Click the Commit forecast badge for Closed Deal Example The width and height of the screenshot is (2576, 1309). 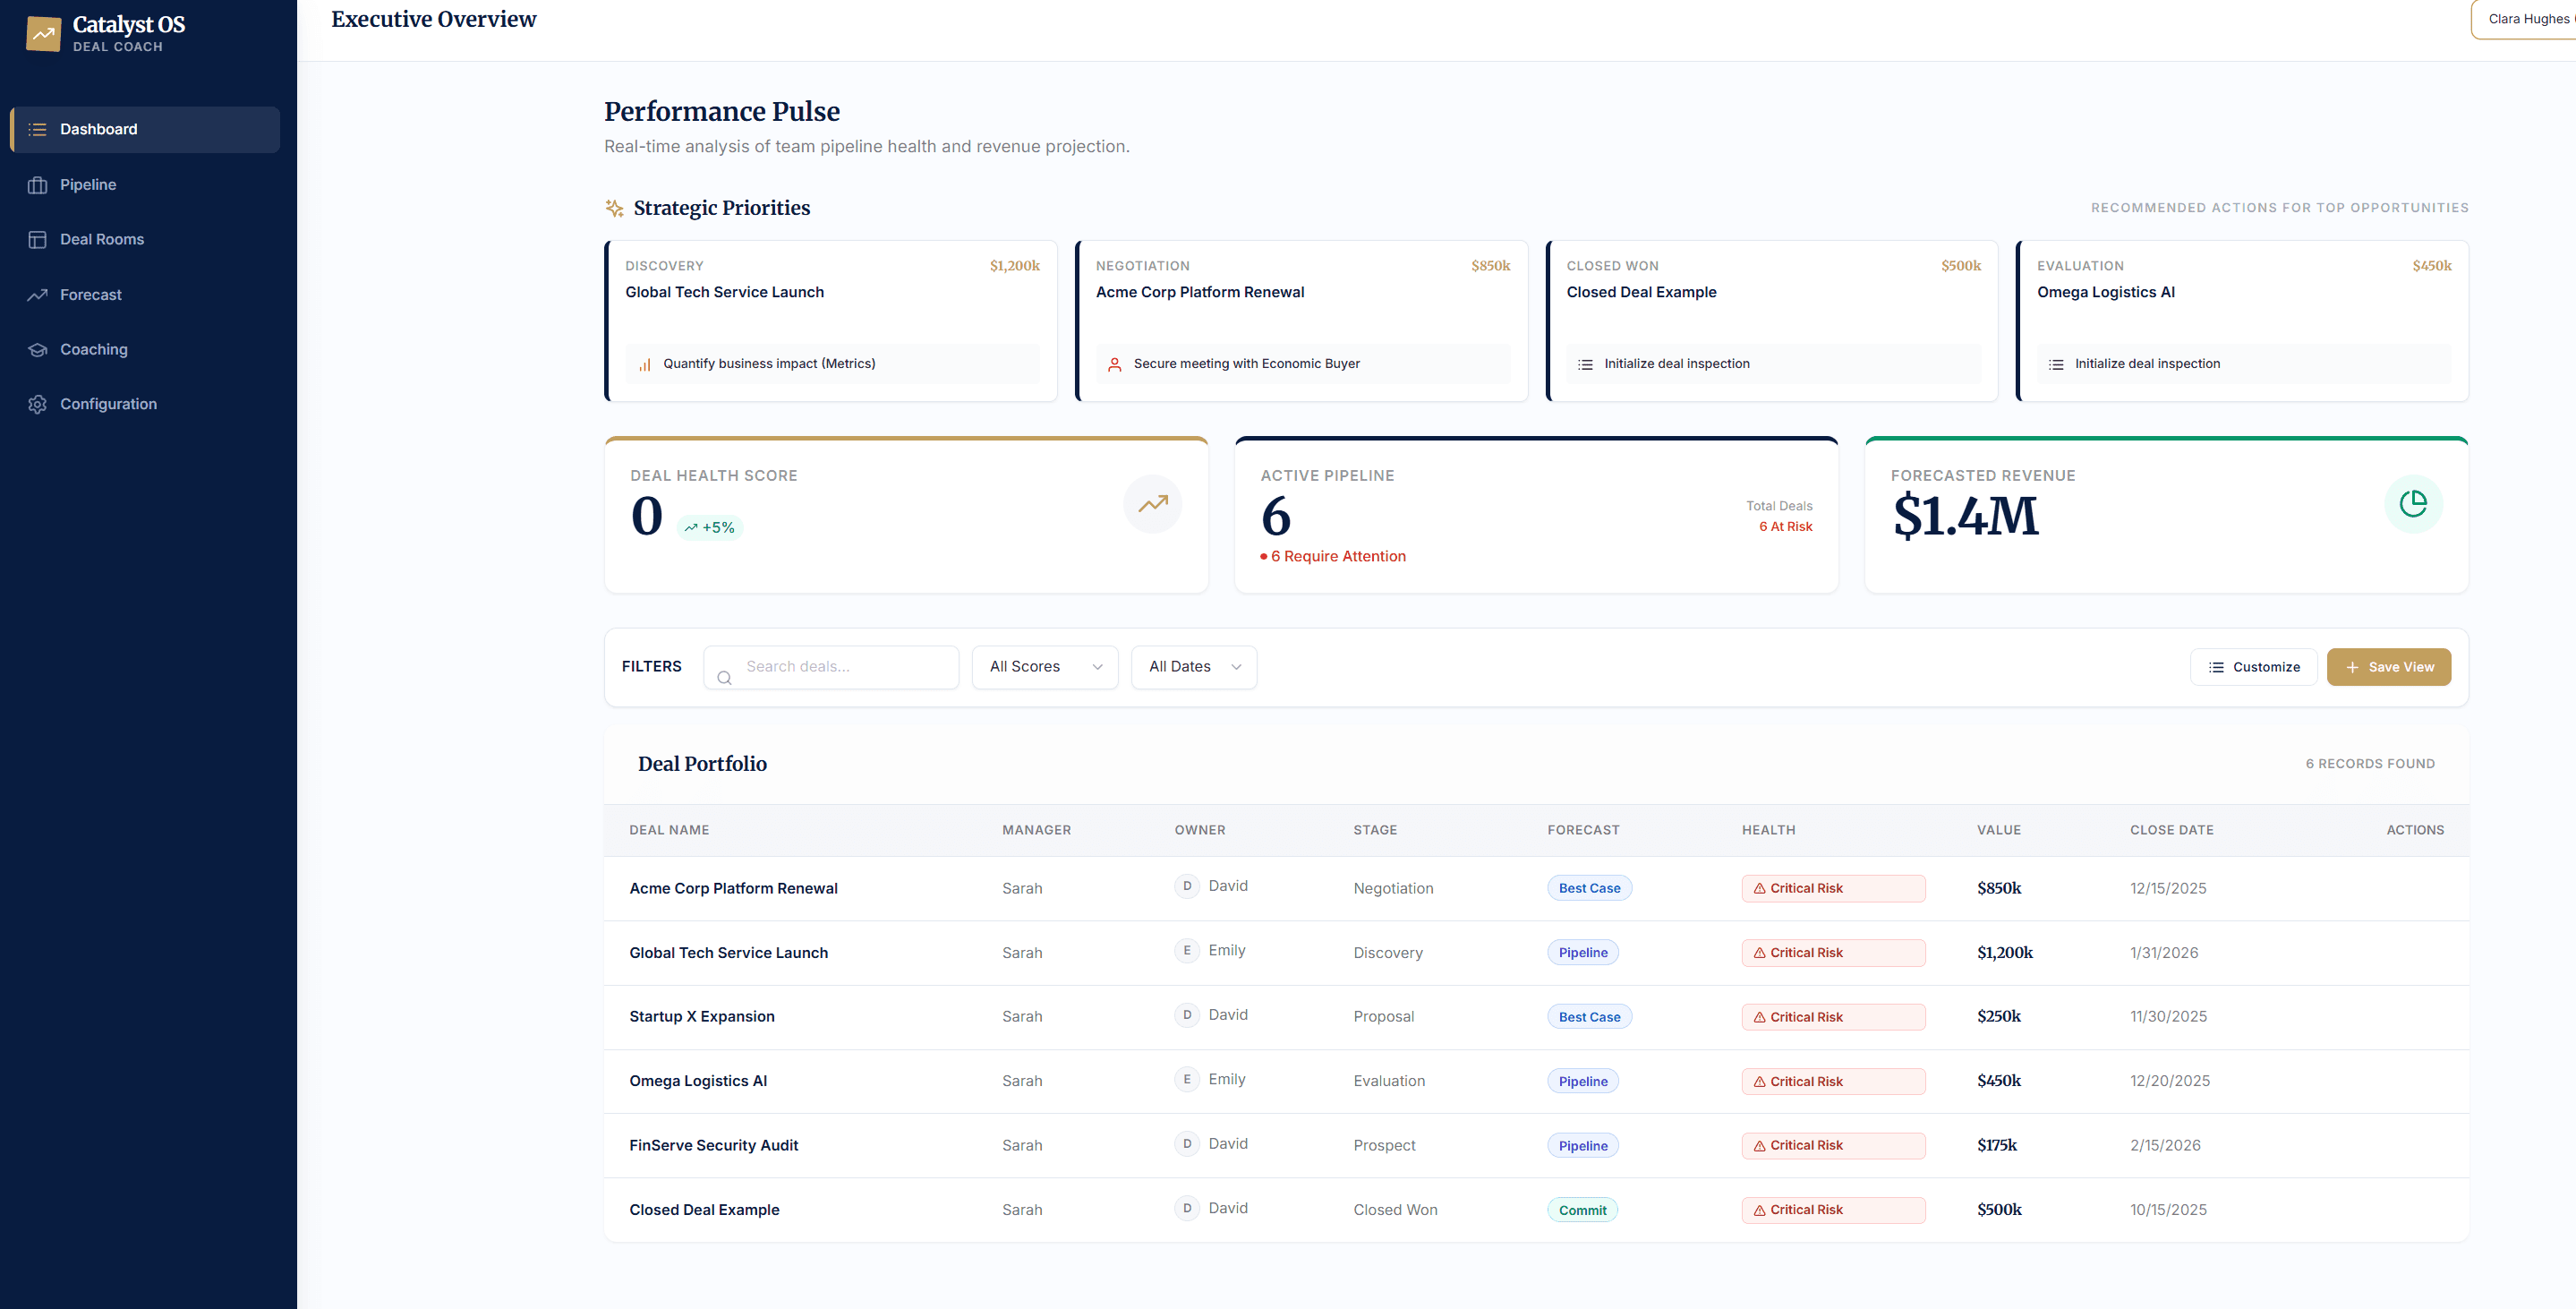[x=1582, y=1210]
